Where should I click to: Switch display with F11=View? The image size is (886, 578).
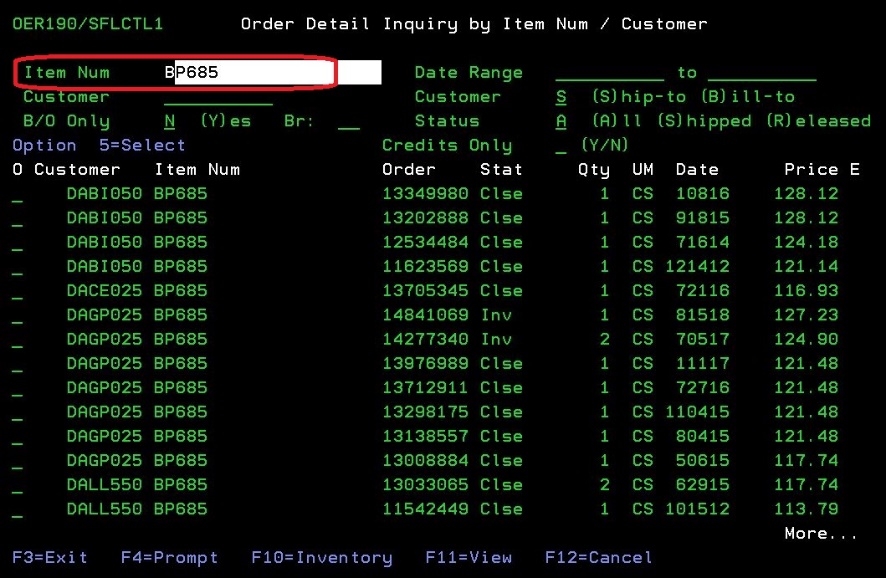[x=468, y=557]
